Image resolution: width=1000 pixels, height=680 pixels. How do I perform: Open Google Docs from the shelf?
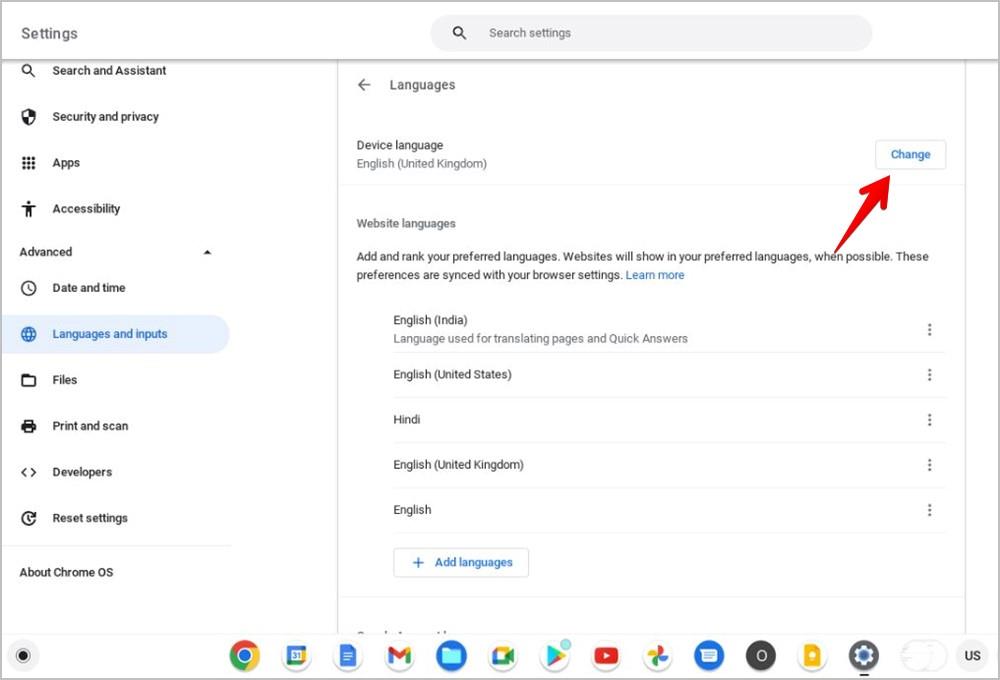click(x=348, y=656)
